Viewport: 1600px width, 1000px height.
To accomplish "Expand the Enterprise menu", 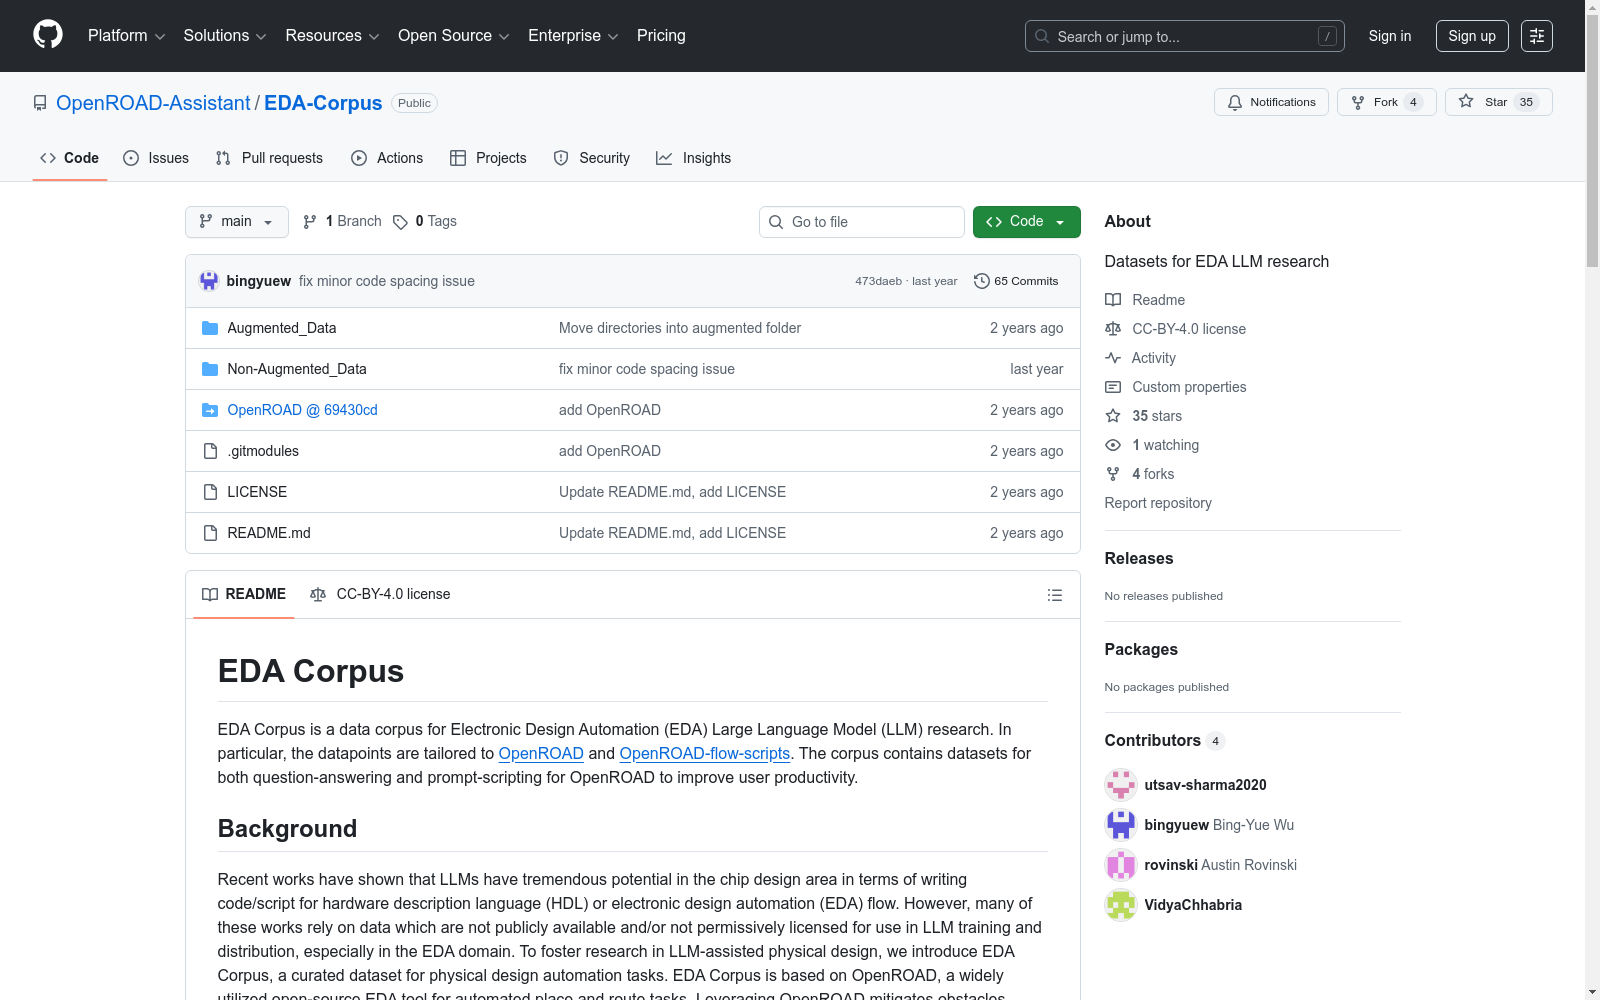I will (x=573, y=36).
